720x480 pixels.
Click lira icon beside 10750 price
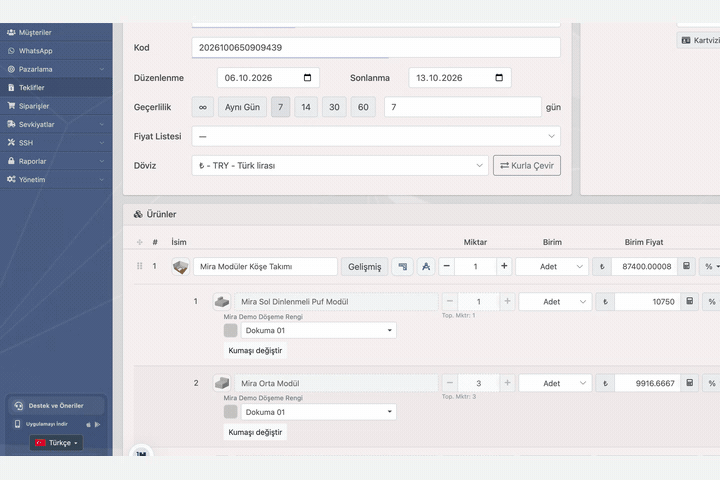[x=605, y=302]
